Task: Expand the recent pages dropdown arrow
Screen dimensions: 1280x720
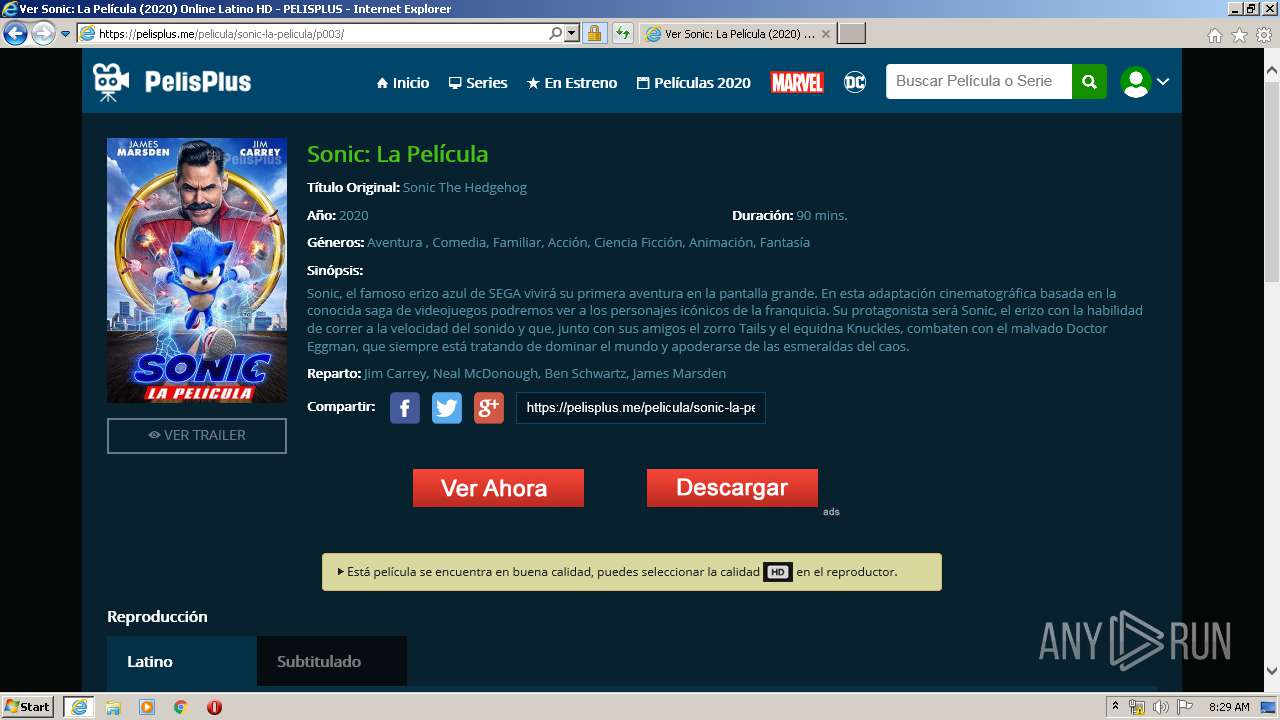Action: [x=66, y=34]
